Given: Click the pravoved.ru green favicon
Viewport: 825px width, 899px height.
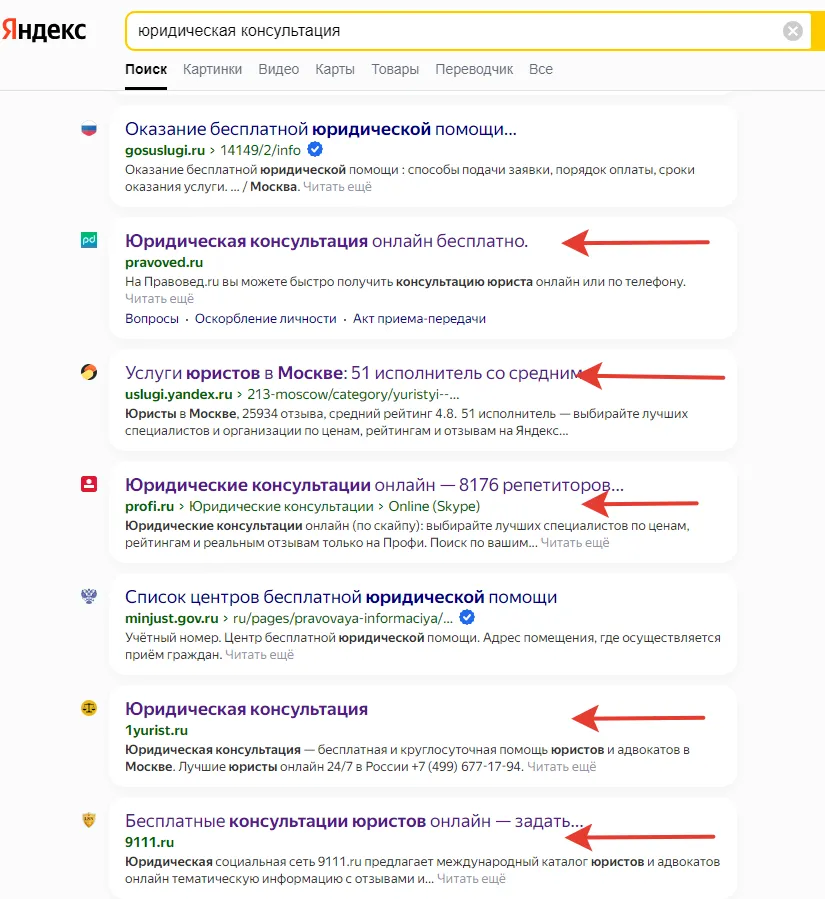Looking at the screenshot, I should tap(89, 240).
